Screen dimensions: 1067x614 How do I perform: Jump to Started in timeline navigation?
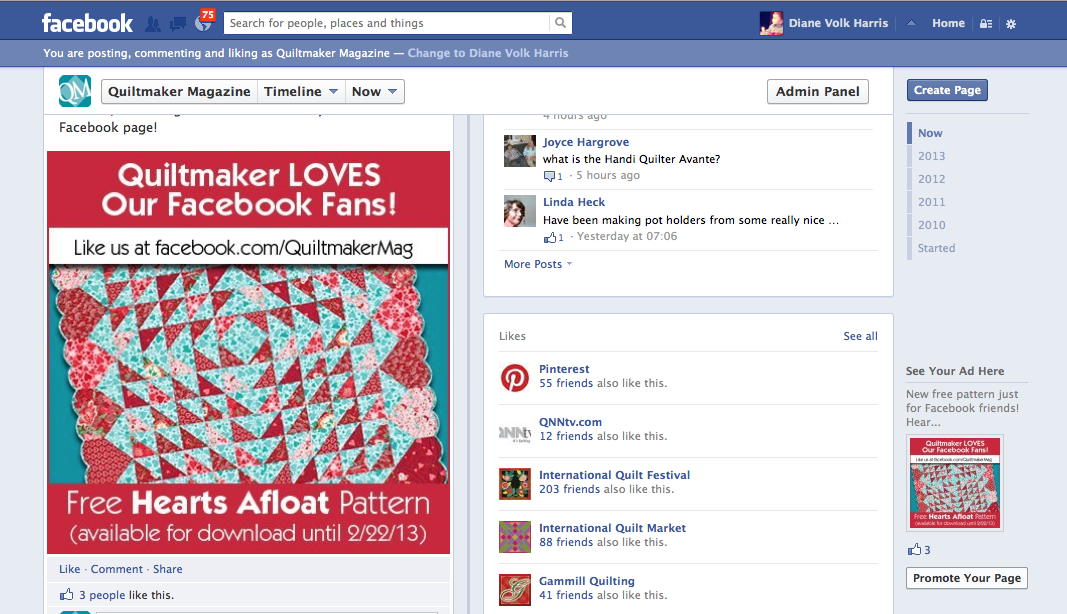click(x=936, y=248)
